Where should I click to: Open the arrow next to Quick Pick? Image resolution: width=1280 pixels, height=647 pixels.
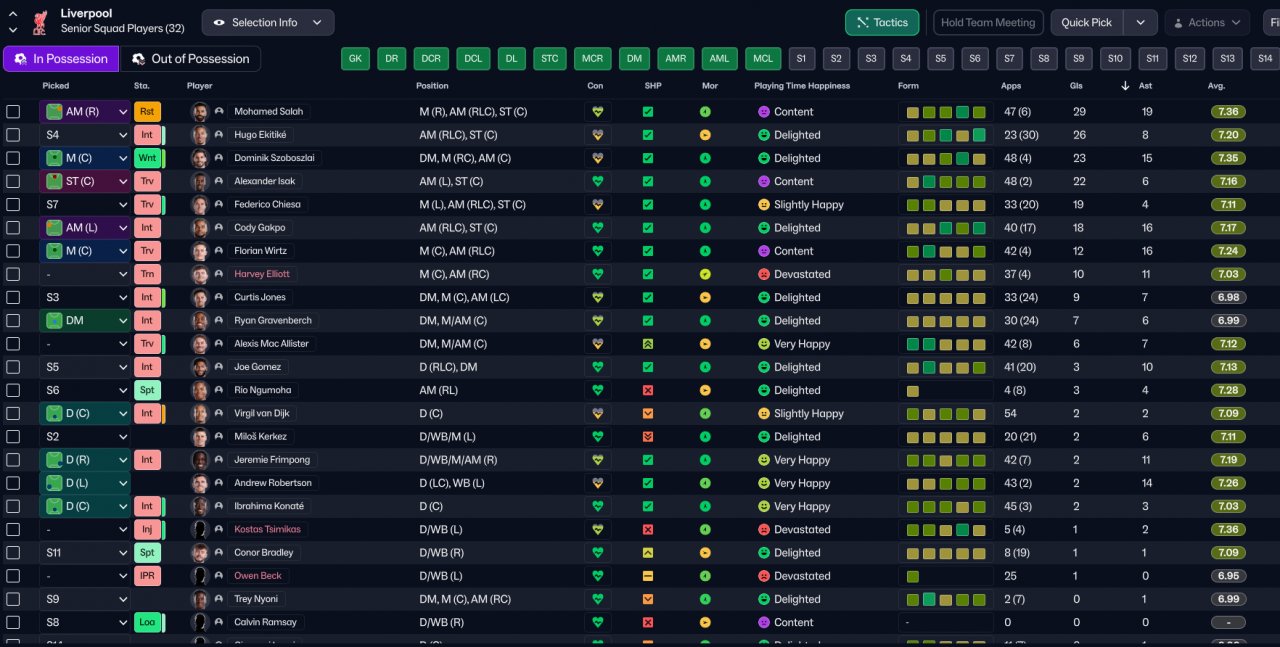[x=1141, y=22]
